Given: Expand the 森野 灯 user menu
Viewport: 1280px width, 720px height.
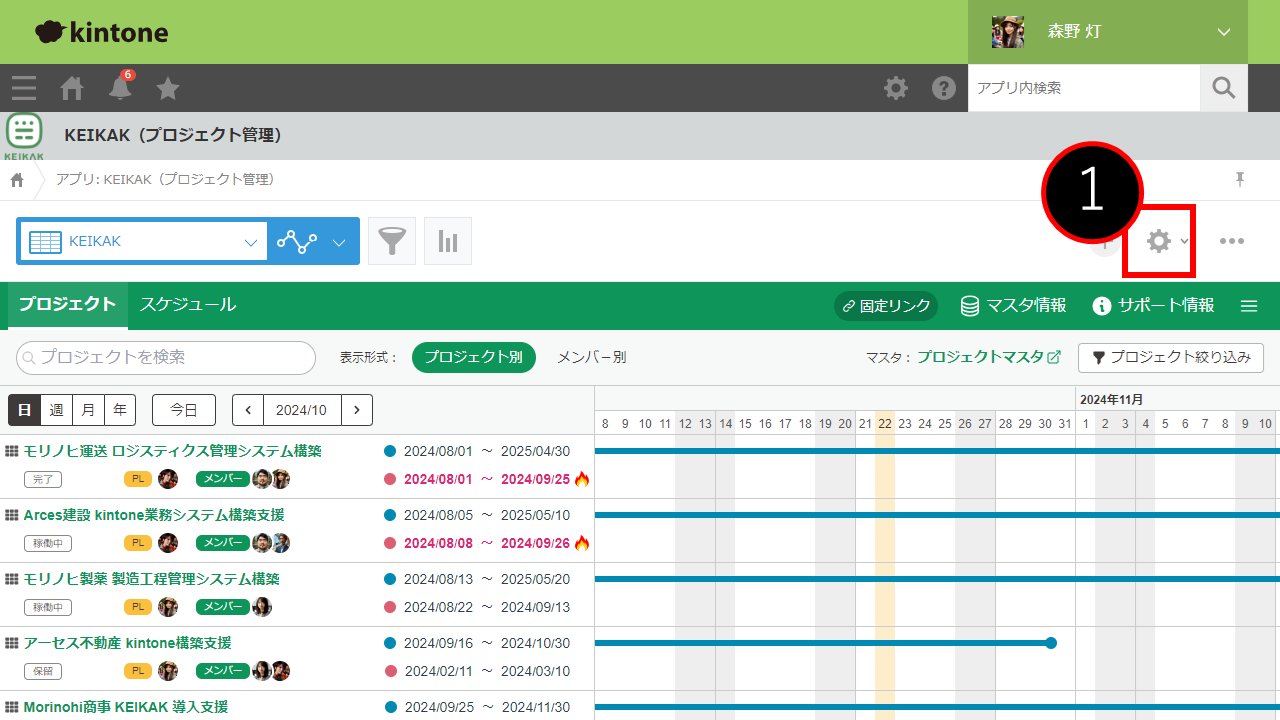Looking at the screenshot, I should pos(1224,32).
